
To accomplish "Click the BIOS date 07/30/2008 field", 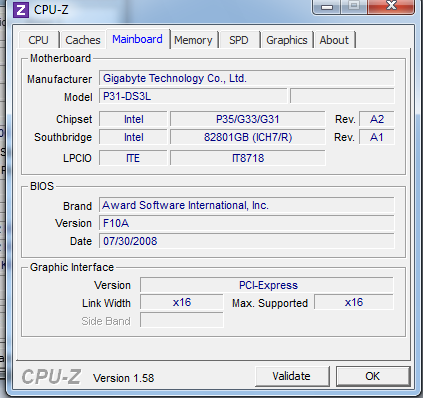I will (x=247, y=241).
